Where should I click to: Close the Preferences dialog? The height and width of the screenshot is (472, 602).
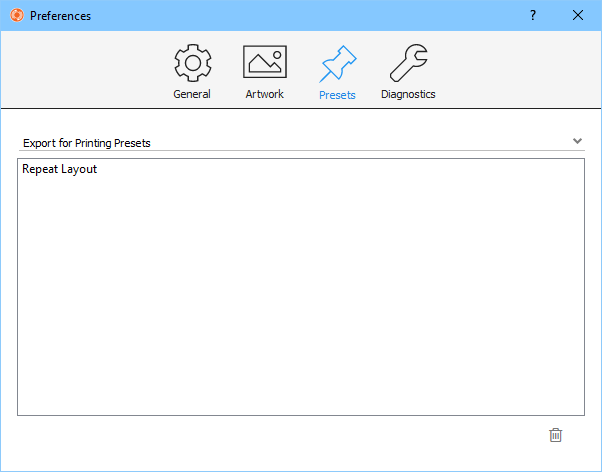(577, 15)
